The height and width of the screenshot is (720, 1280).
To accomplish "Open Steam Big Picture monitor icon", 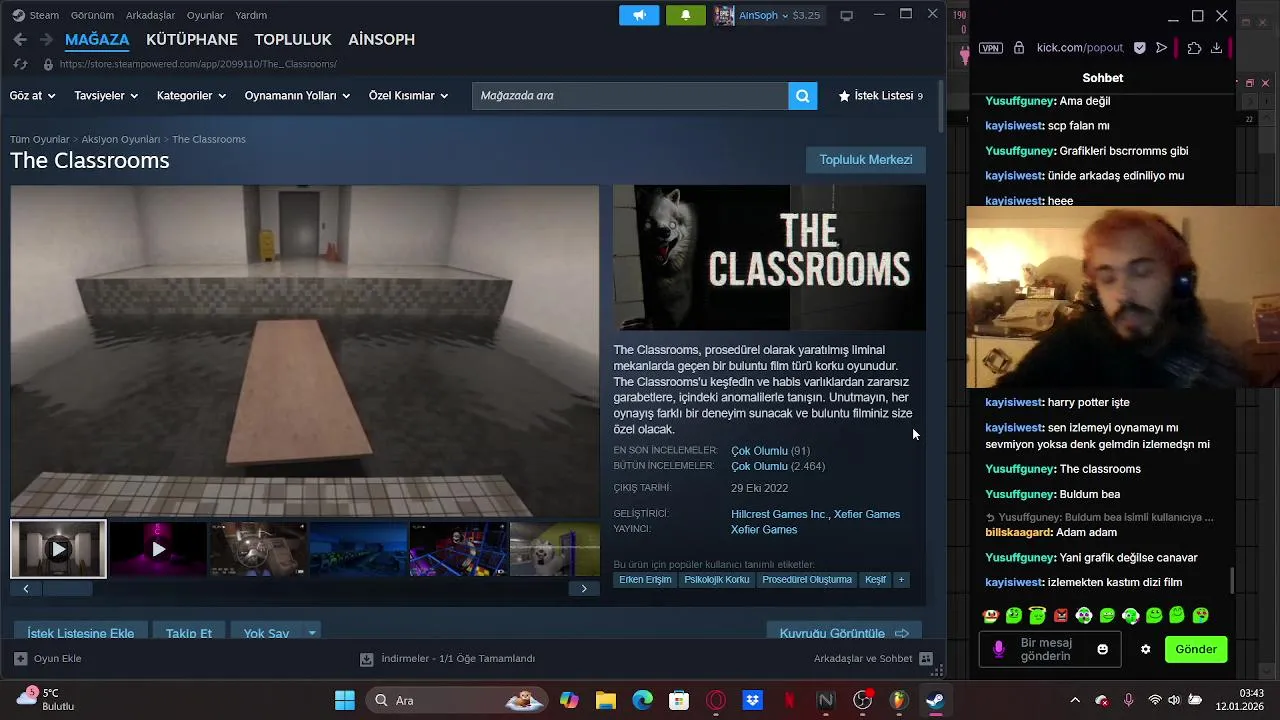I will pos(846,16).
